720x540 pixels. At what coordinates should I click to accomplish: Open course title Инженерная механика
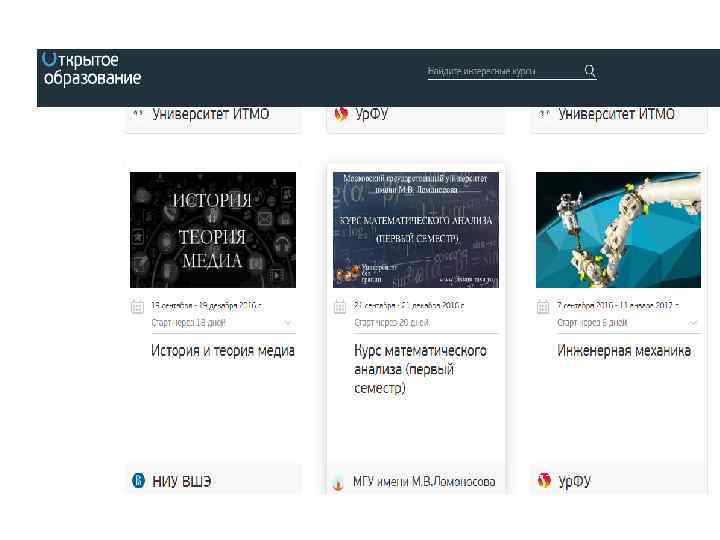tap(624, 351)
